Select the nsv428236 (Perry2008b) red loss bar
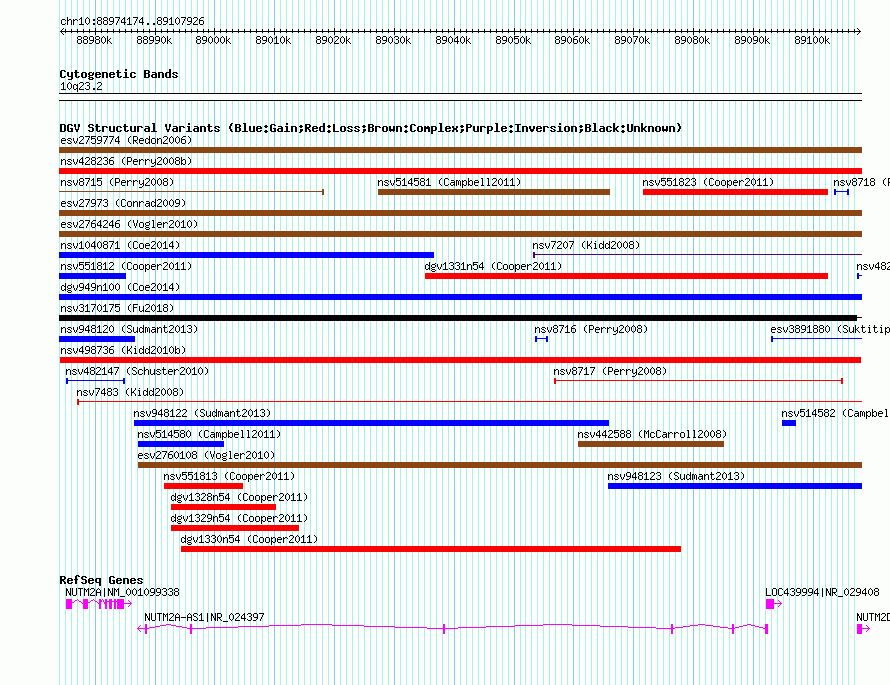The width and height of the screenshot is (890, 685). pyautogui.click(x=460, y=171)
